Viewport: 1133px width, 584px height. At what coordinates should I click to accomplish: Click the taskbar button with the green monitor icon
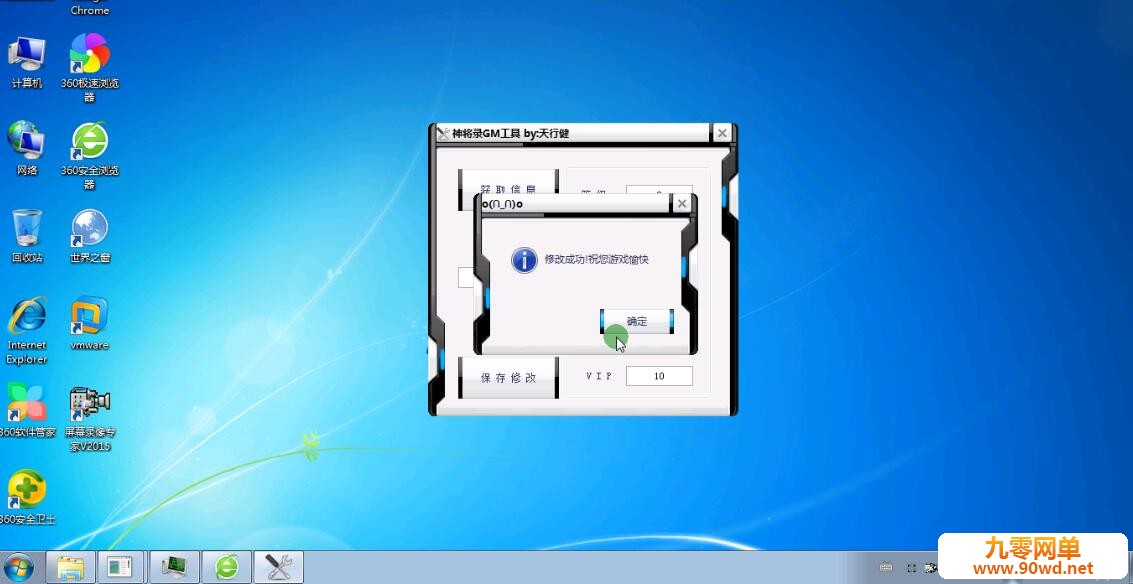coord(175,567)
